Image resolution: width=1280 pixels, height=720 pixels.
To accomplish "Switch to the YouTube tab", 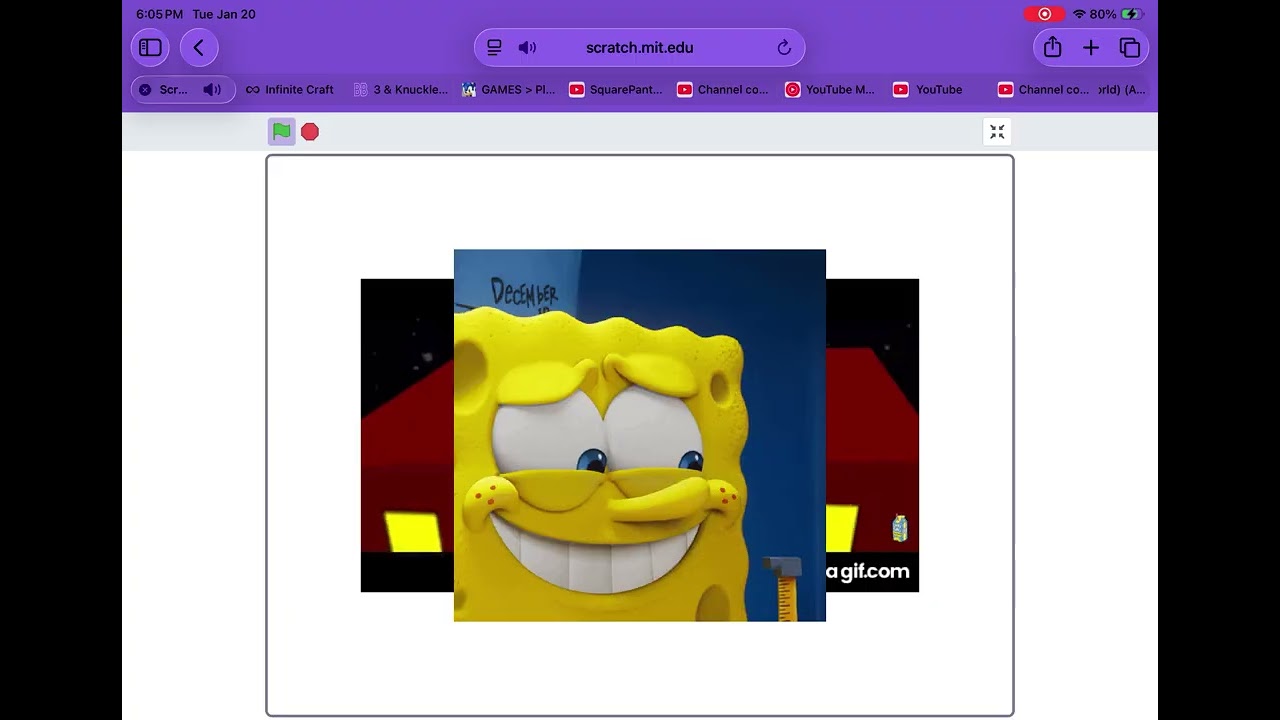I will (x=928, y=90).
